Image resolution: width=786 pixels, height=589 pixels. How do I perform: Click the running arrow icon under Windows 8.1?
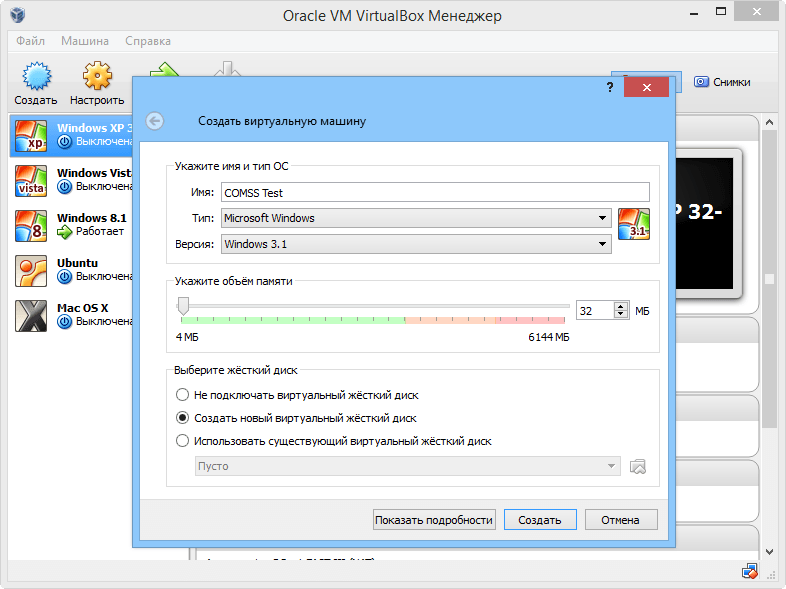point(64,232)
